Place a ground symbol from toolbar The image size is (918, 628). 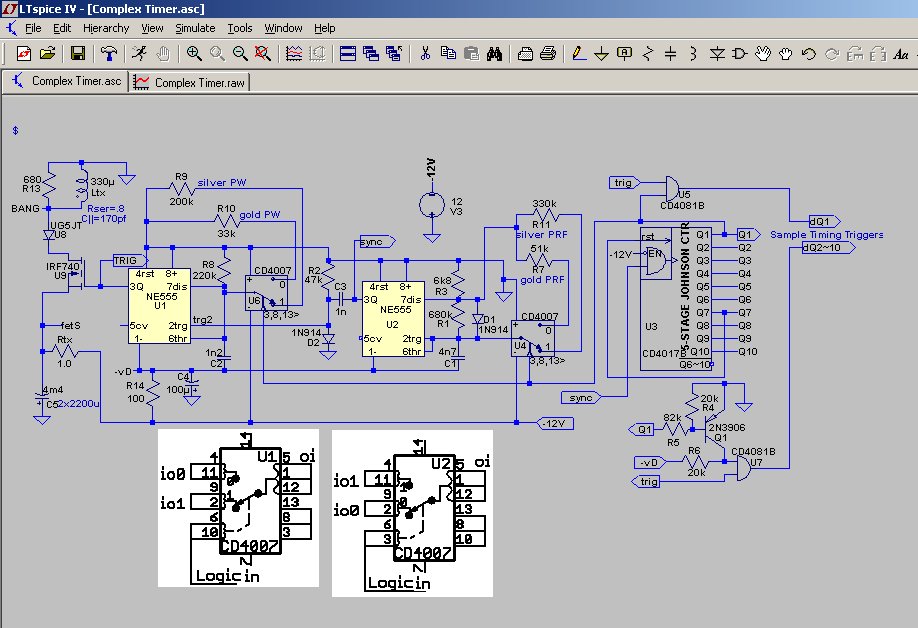602,54
